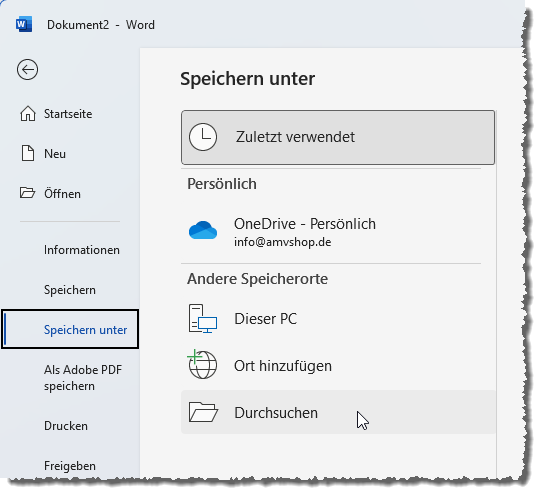
Task: Select the Zuletzt verwendet location
Action: (338, 137)
